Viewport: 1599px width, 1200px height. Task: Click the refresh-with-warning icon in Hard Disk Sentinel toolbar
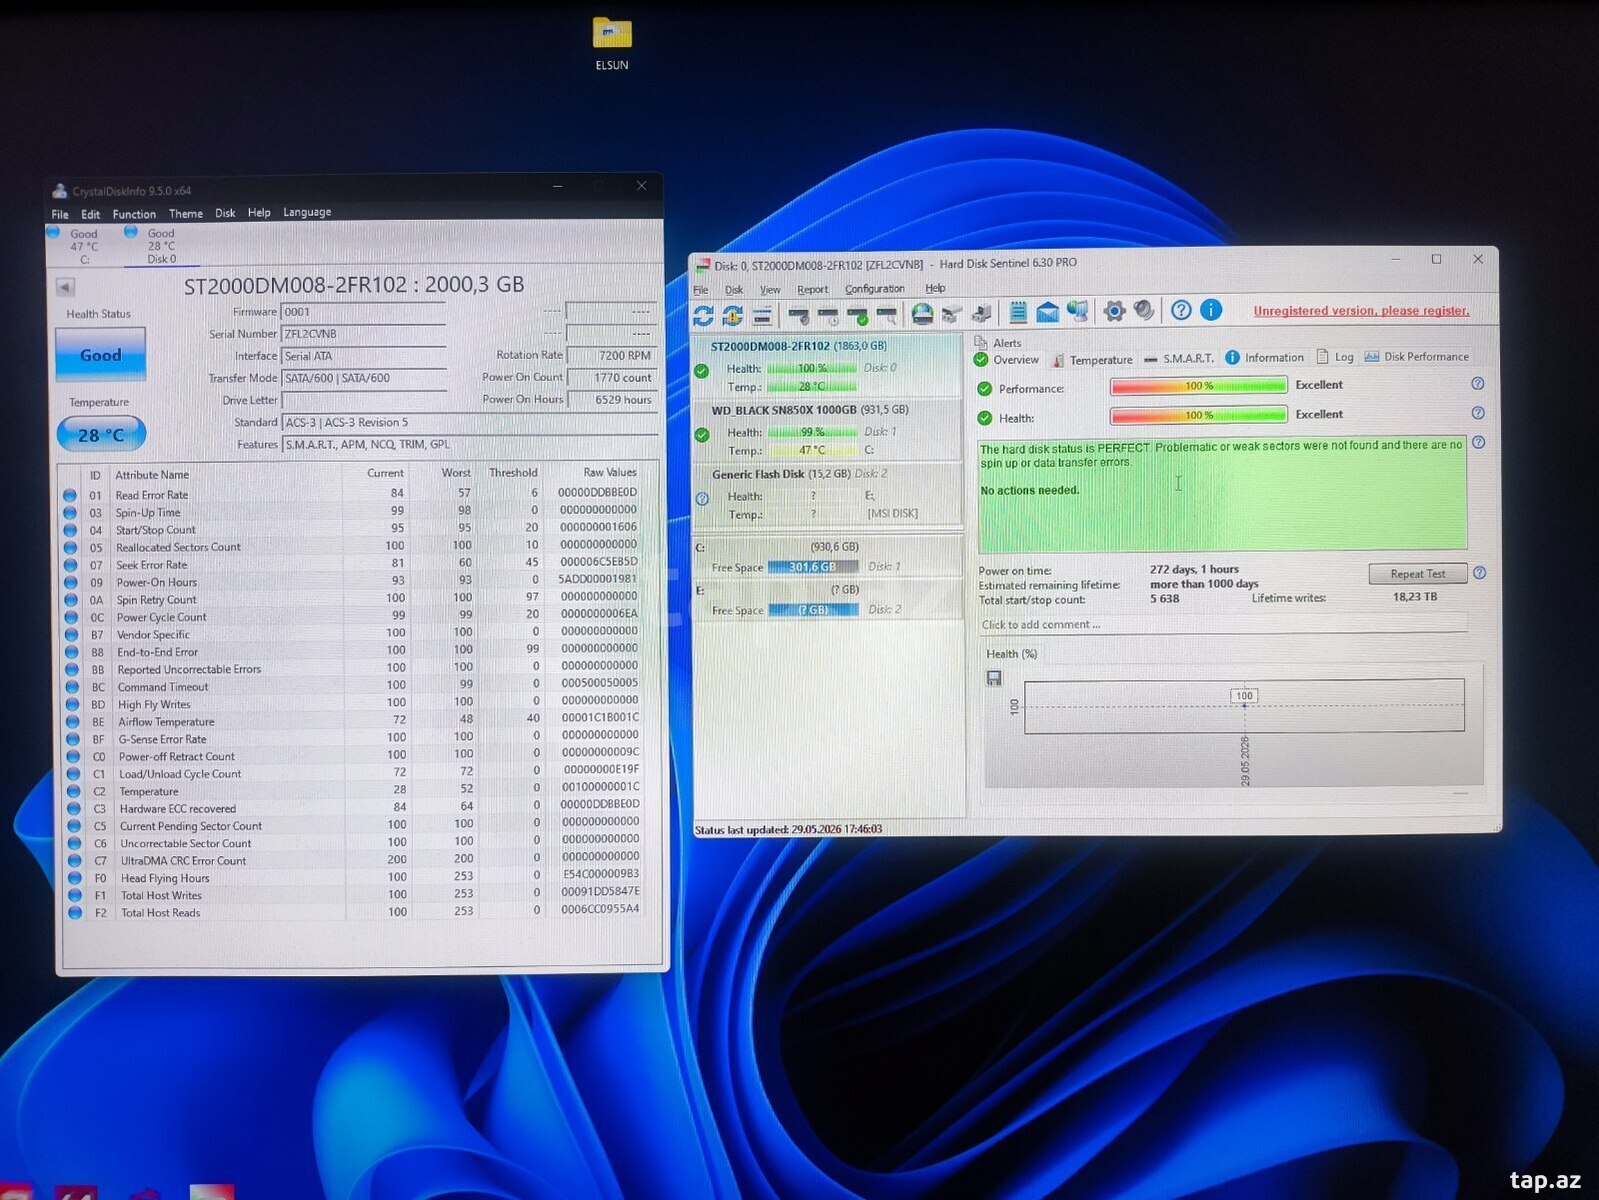coord(733,316)
